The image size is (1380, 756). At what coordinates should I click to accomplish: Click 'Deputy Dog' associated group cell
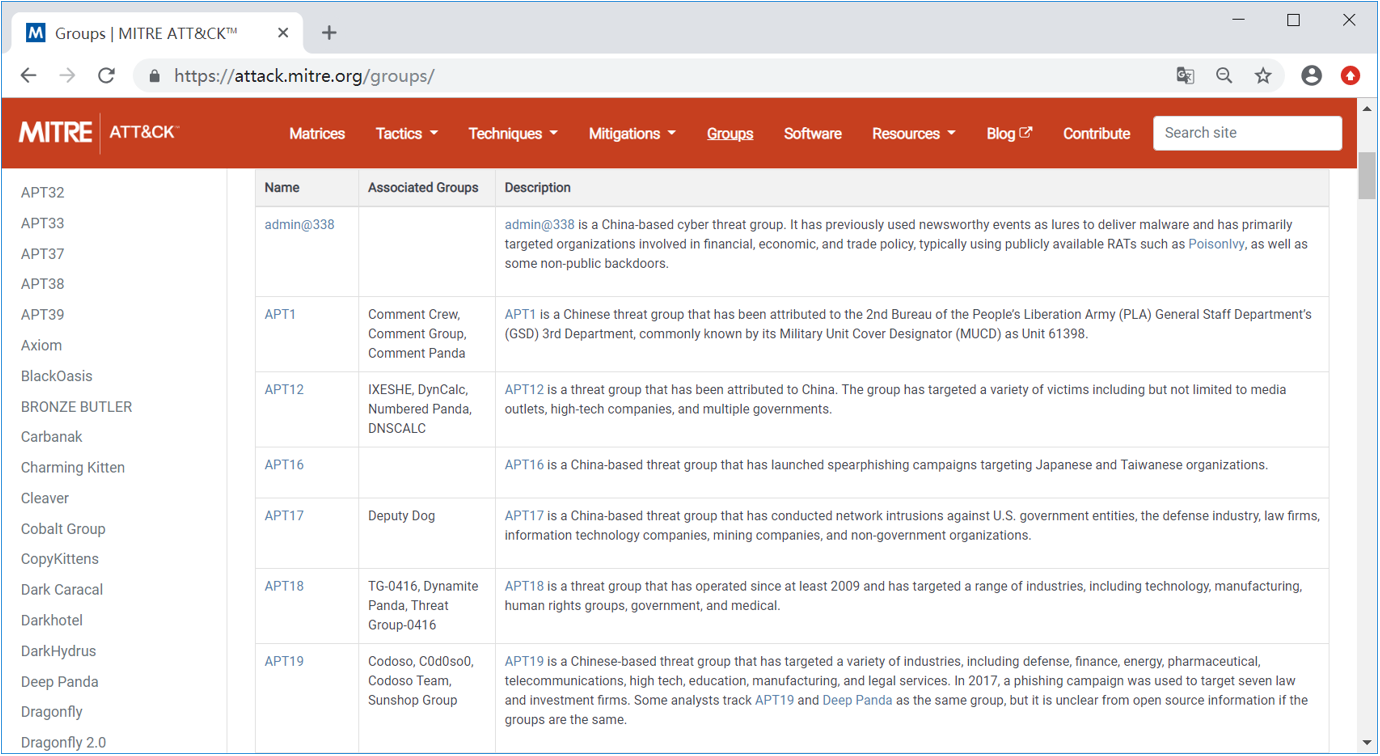[402, 516]
